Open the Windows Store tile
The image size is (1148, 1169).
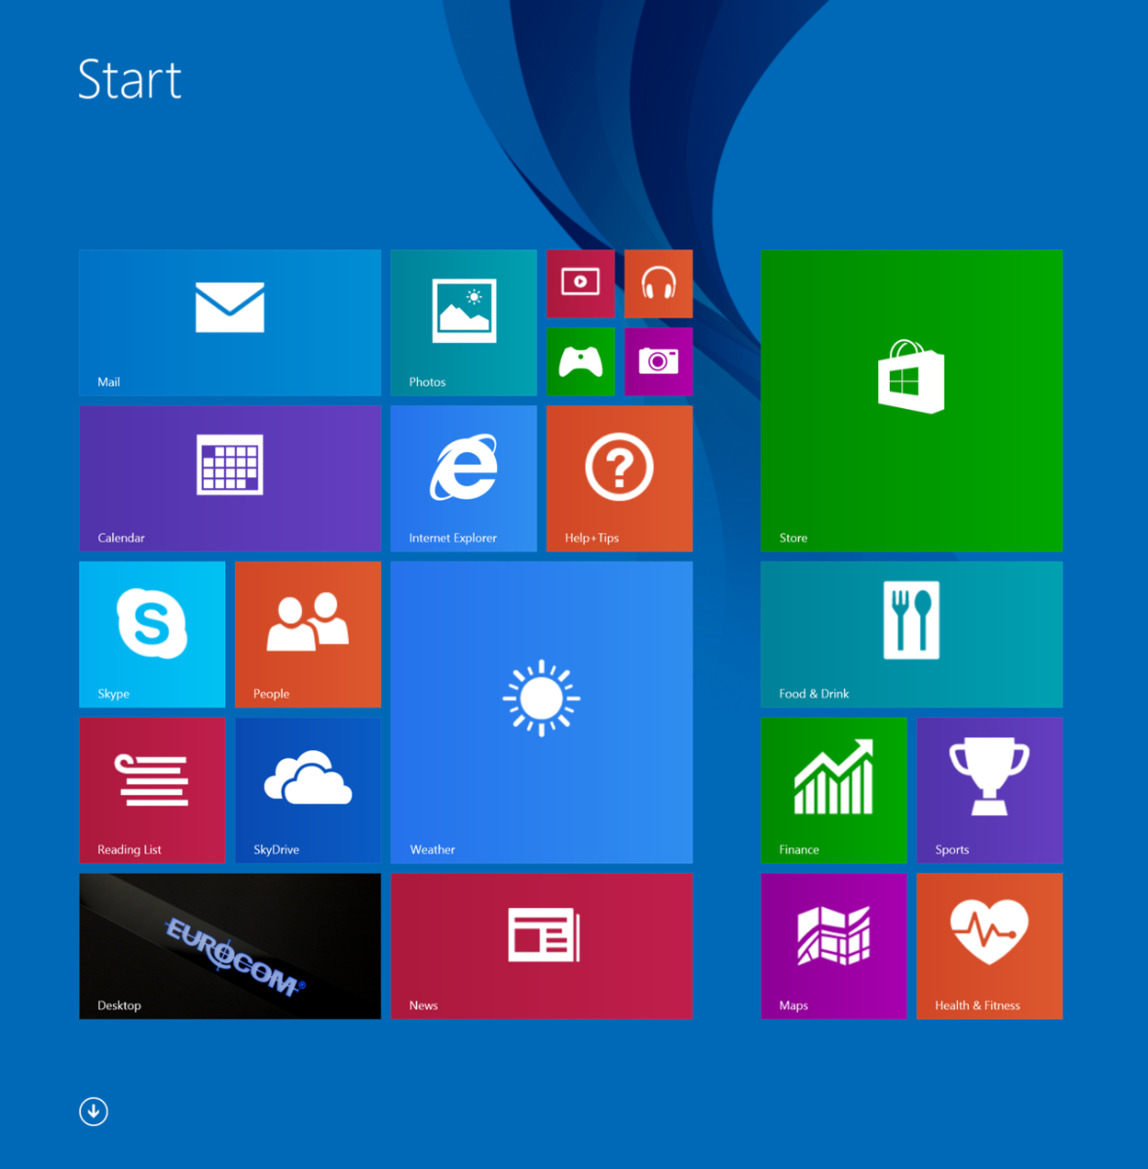912,400
